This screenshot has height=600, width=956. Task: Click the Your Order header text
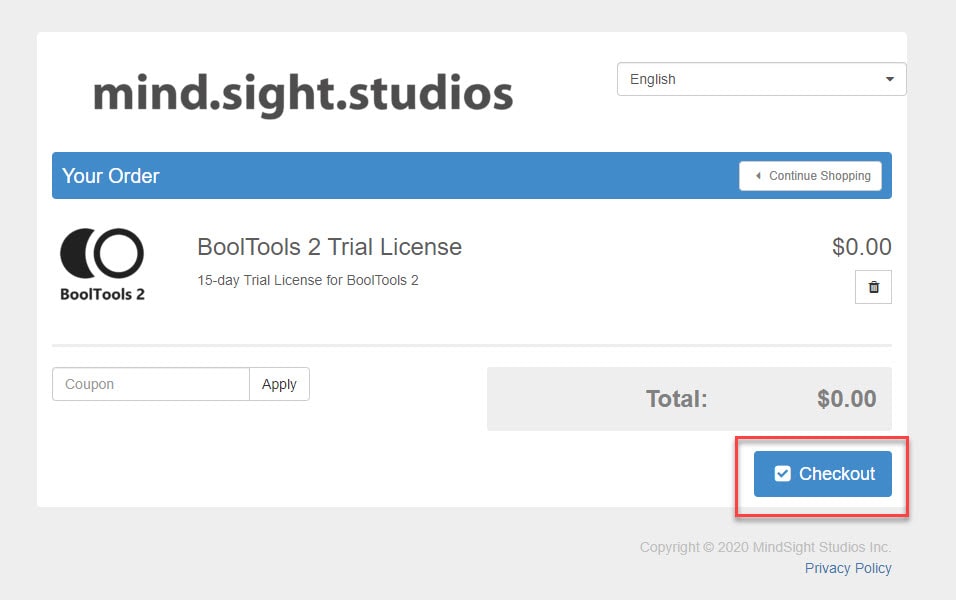coord(111,176)
